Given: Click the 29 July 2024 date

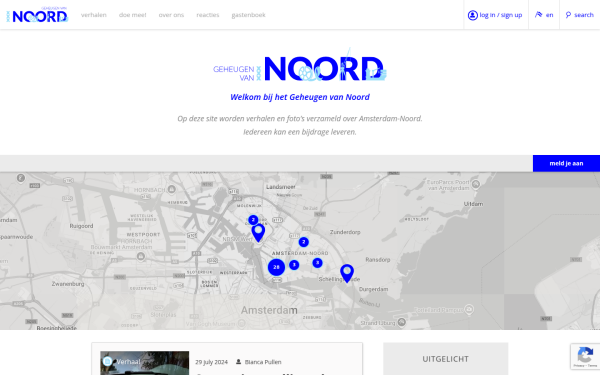Looking at the screenshot, I should point(211,362).
